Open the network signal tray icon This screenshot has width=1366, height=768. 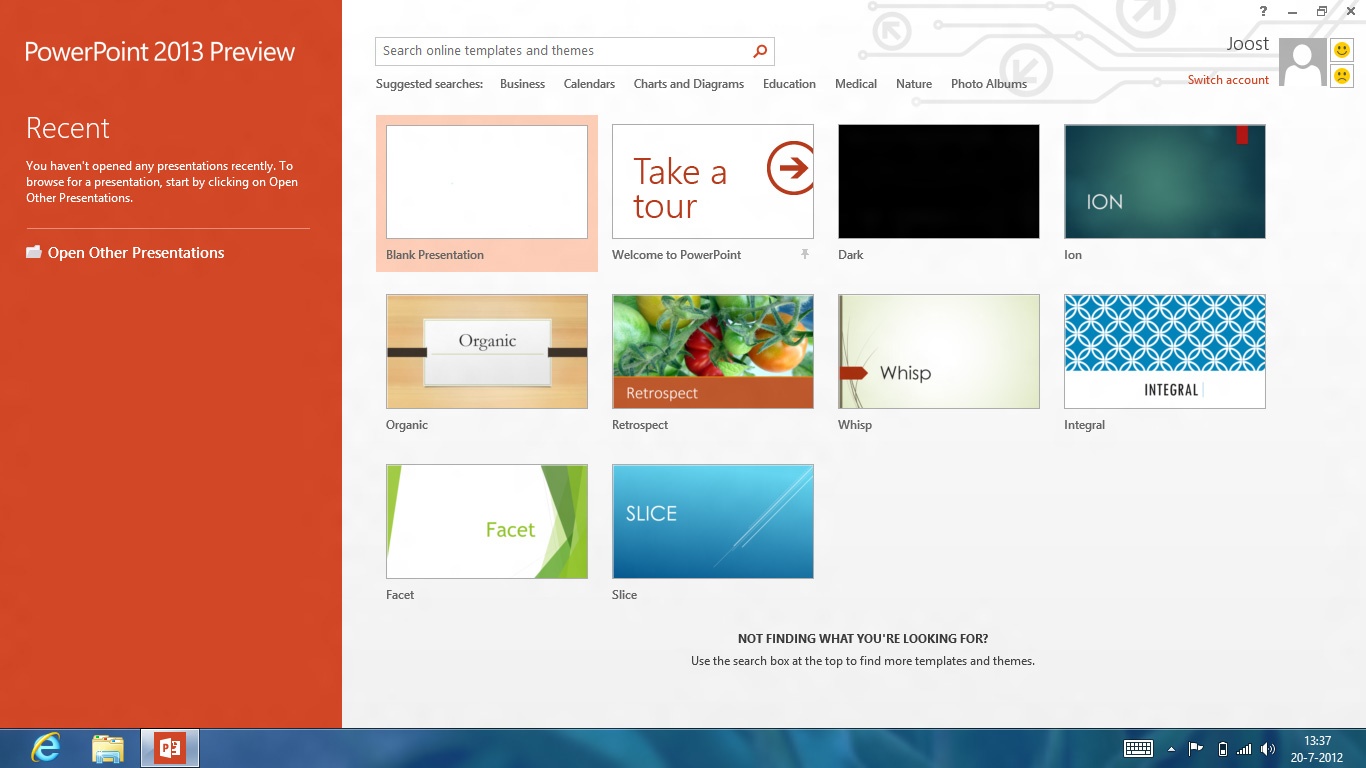[1244, 749]
